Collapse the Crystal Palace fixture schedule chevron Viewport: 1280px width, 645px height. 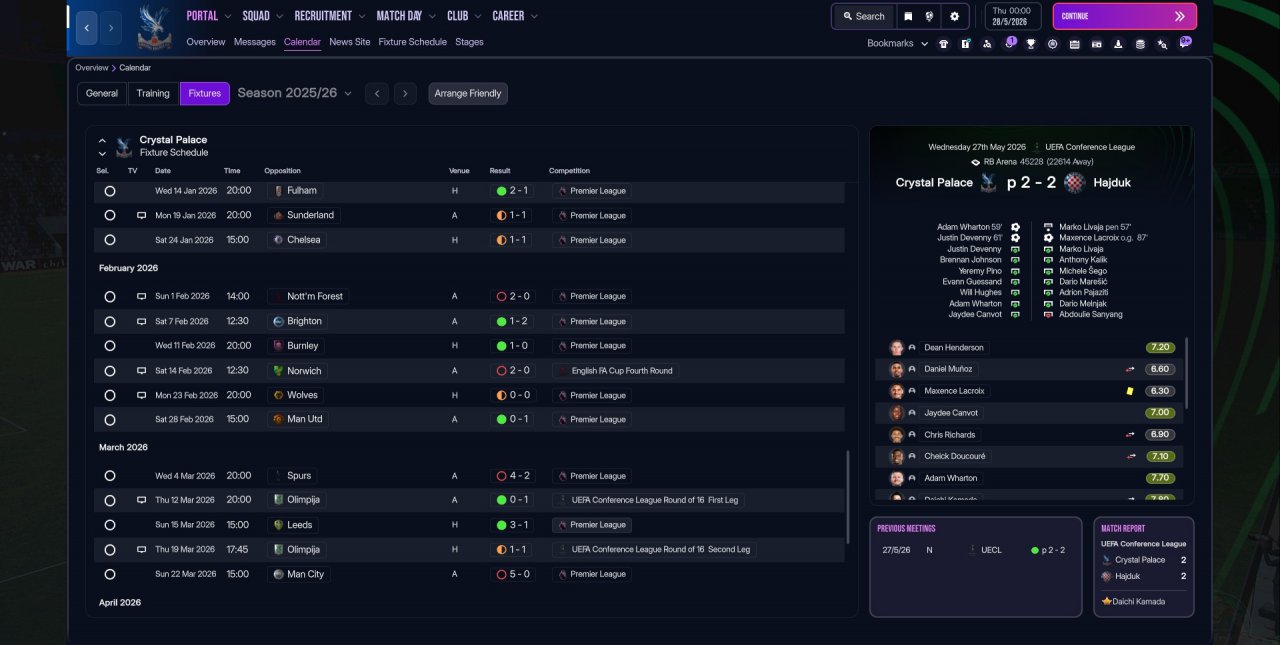pyautogui.click(x=102, y=141)
